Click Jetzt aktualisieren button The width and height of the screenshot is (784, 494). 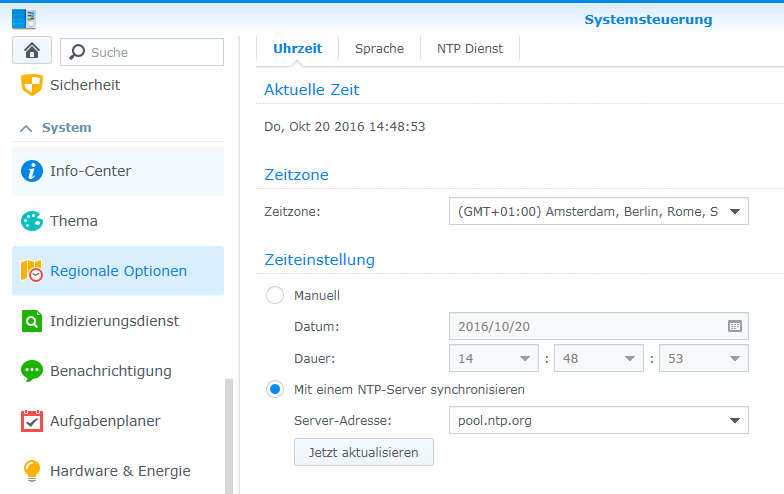click(x=364, y=452)
